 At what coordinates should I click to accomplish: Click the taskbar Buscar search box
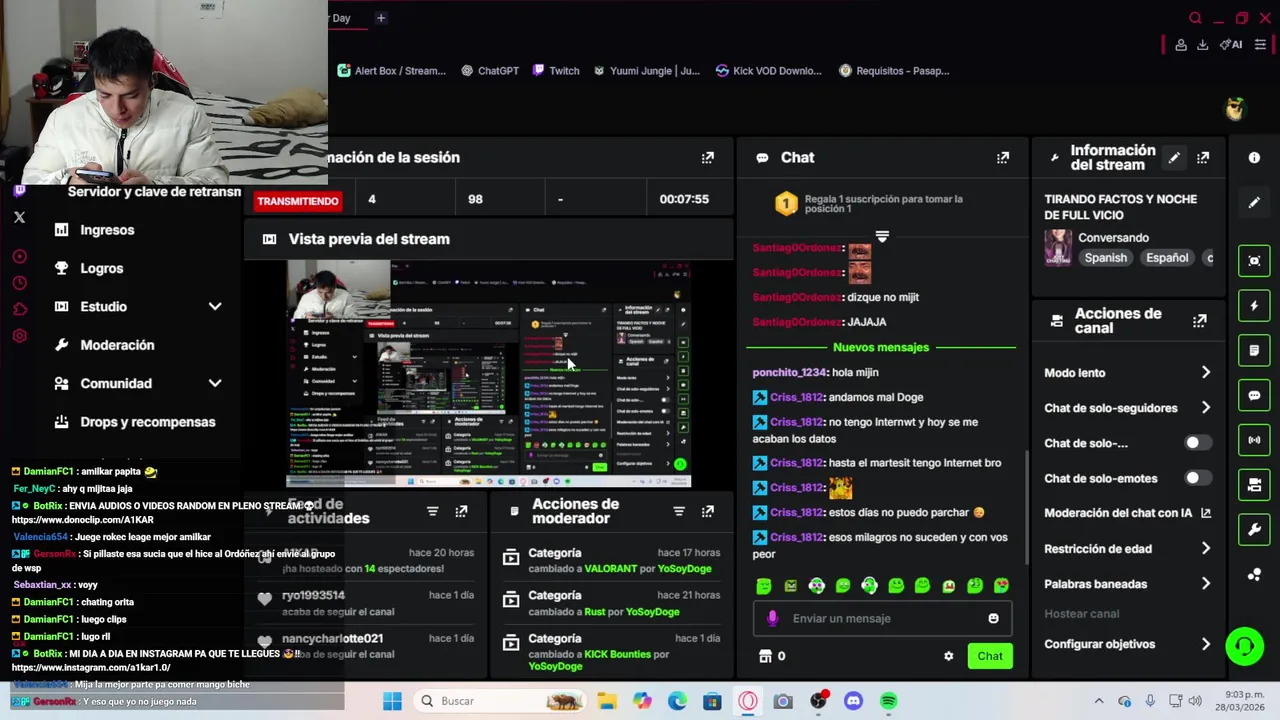coord(502,701)
